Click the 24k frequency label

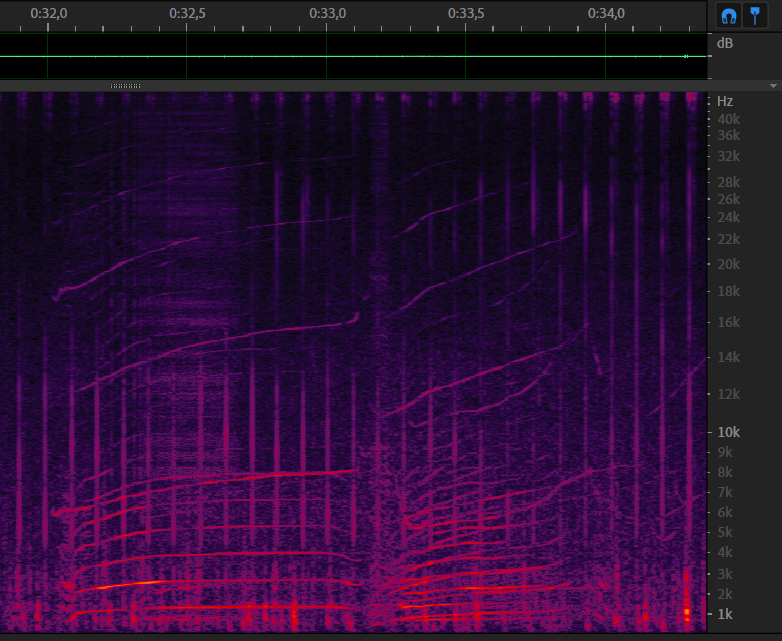(x=729, y=217)
